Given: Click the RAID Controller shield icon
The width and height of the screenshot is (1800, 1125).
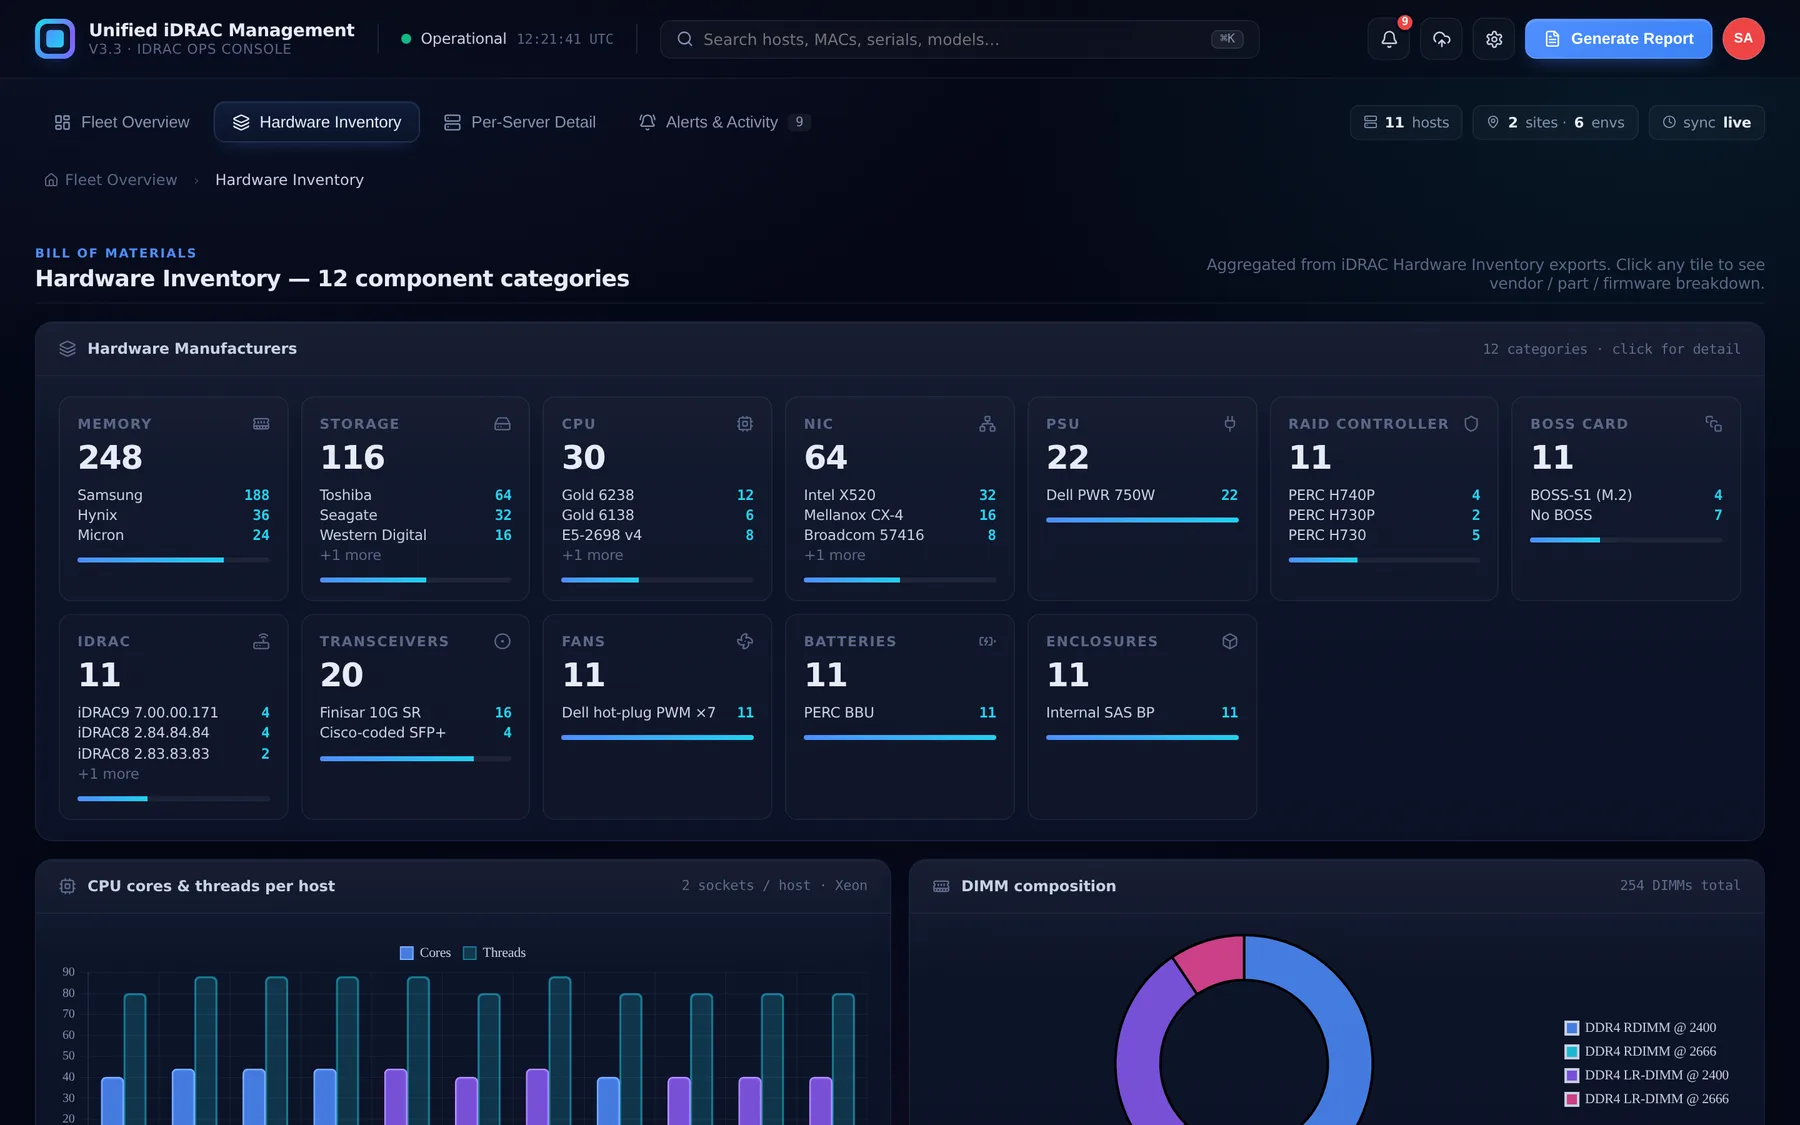Looking at the screenshot, I should tap(1471, 424).
